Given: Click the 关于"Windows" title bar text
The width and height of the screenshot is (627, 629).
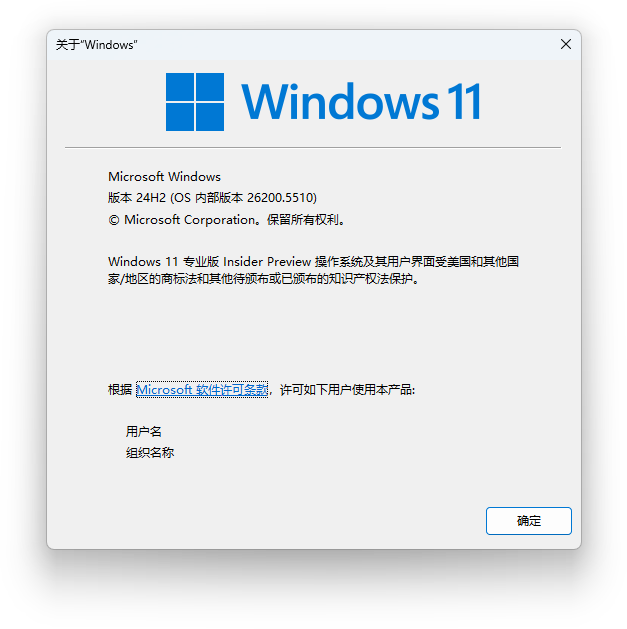Looking at the screenshot, I should pyautogui.click(x=96, y=45).
